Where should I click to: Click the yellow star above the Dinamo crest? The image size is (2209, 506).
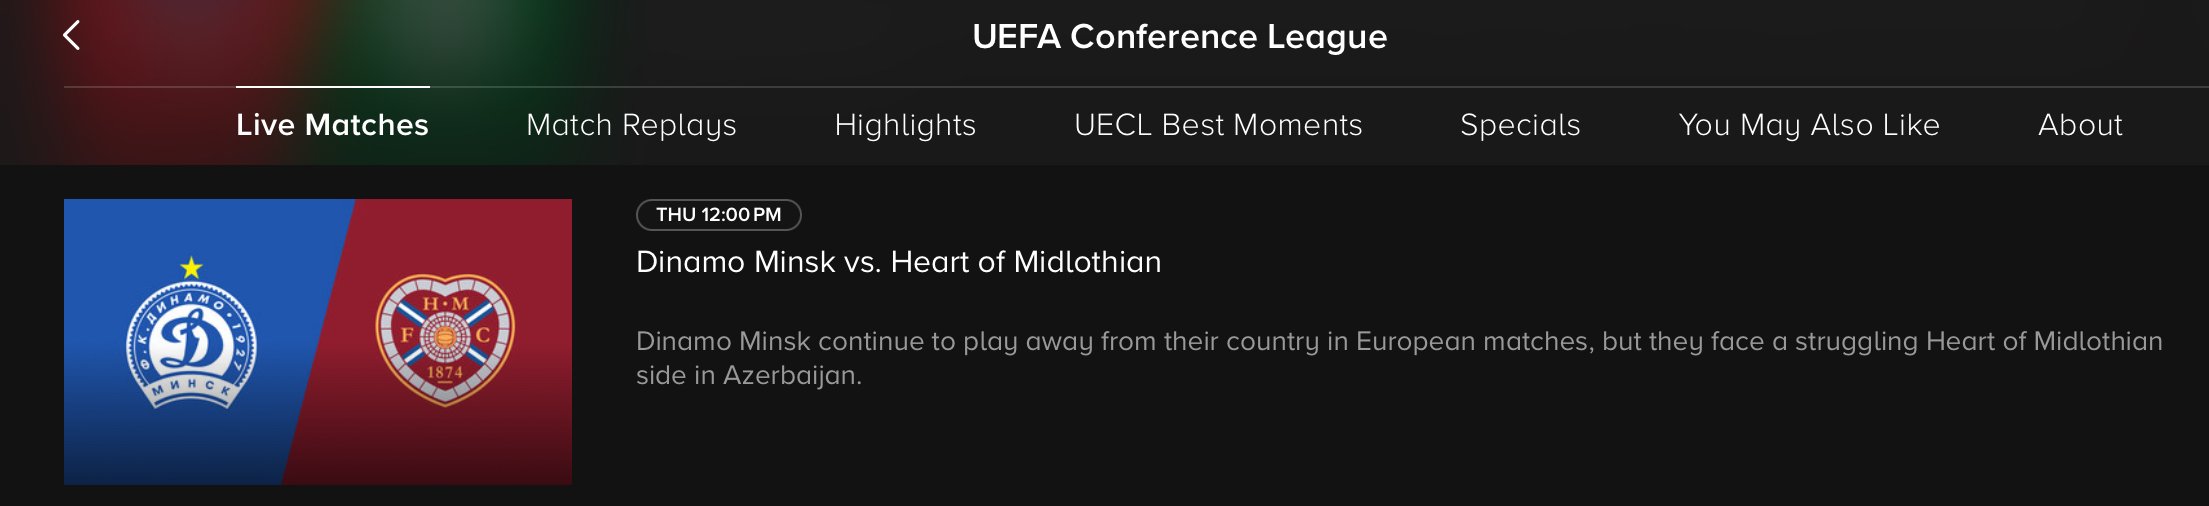(x=191, y=268)
